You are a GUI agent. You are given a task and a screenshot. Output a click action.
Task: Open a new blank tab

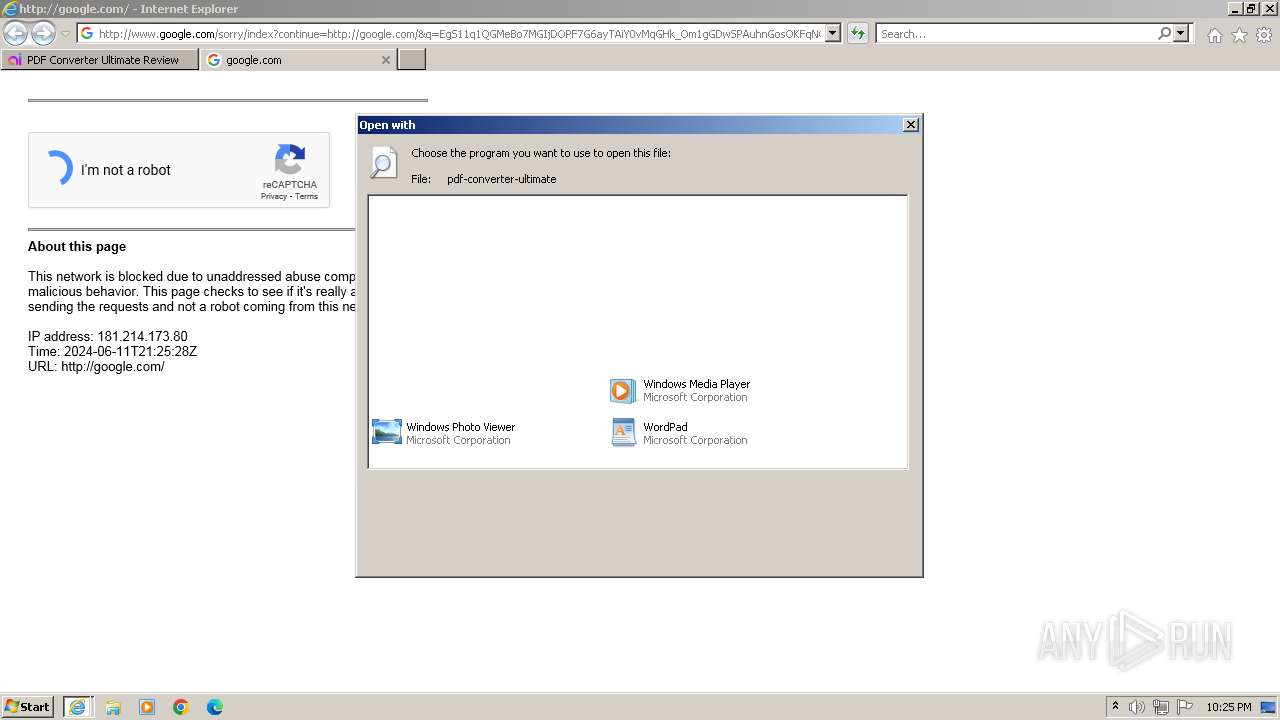coord(412,60)
